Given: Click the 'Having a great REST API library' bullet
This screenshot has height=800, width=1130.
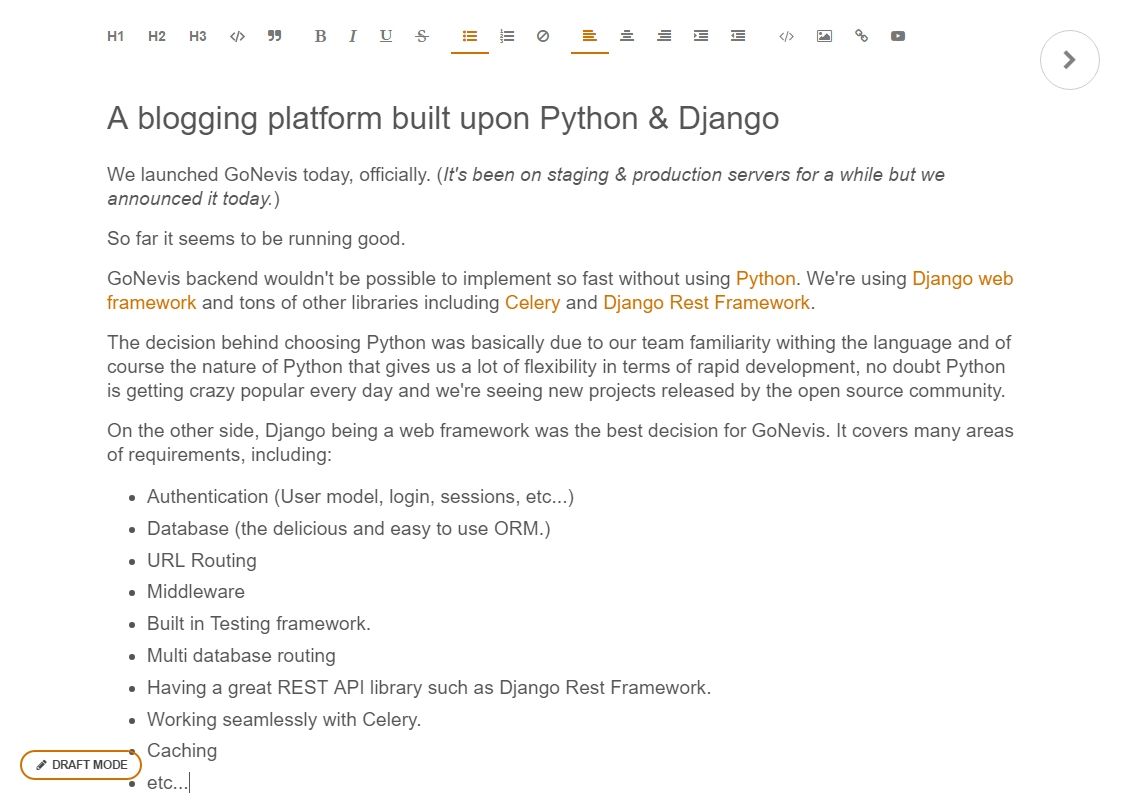Looking at the screenshot, I should click(x=429, y=688).
